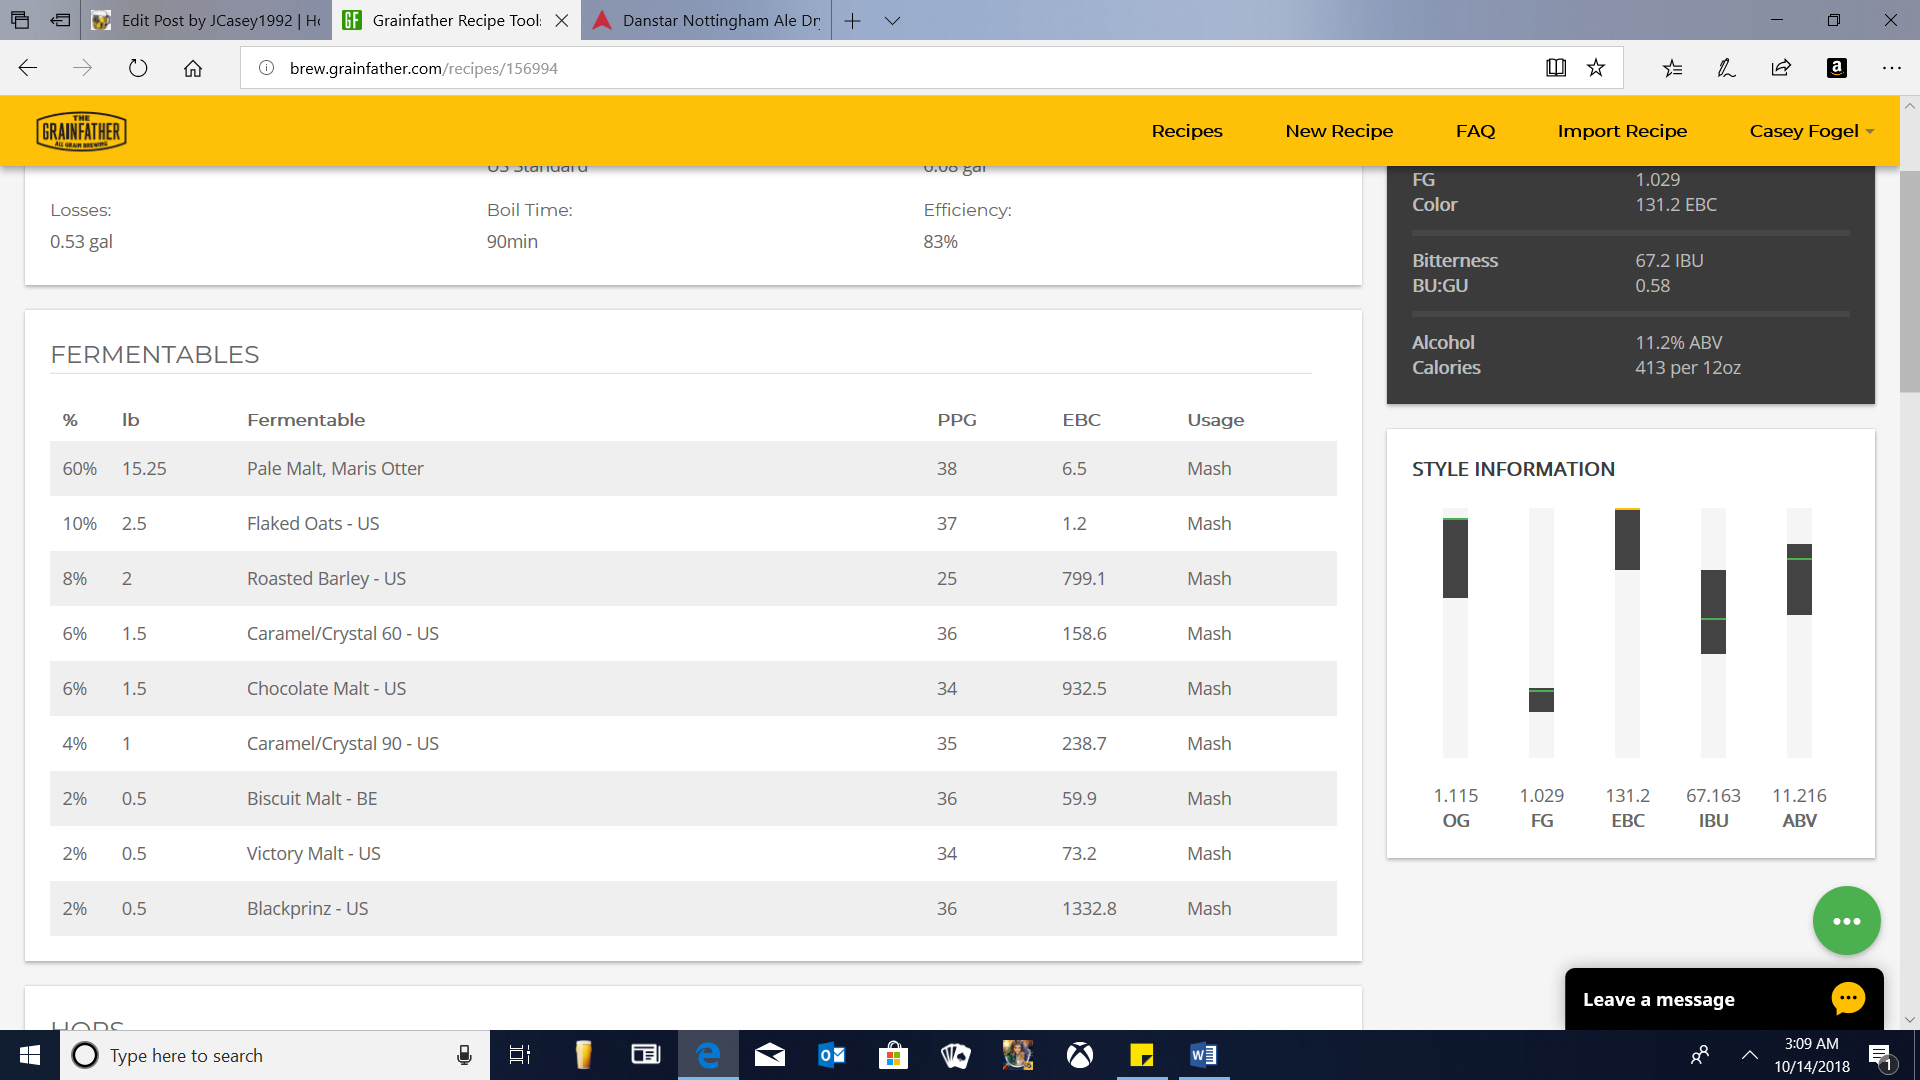This screenshot has width=1920, height=1080.
Task: Show hidden system tray icons
Action: click(x=1749, y=1055)
